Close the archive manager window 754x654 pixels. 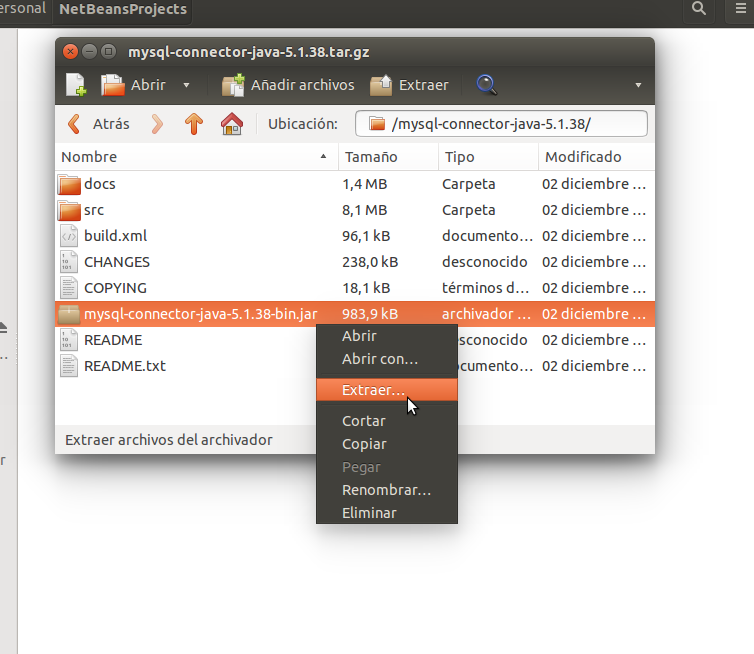pos(70,51)
